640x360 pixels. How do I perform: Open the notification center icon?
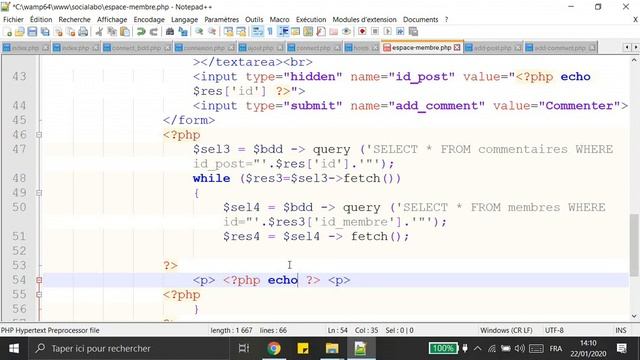pos(622,349)
